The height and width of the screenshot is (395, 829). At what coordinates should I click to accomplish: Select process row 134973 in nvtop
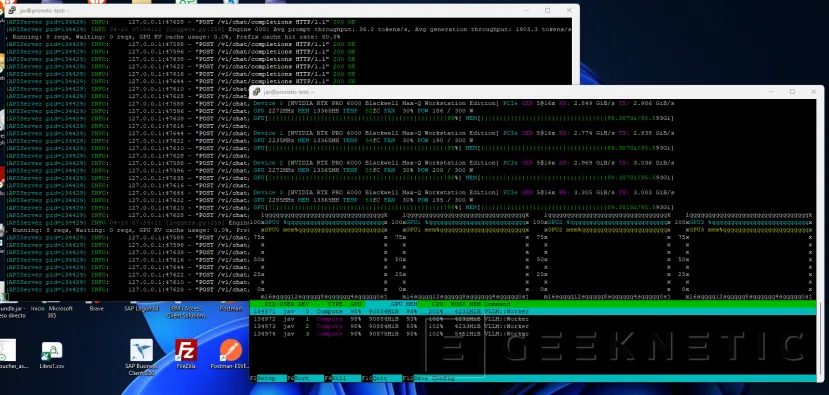click(391, 326)
